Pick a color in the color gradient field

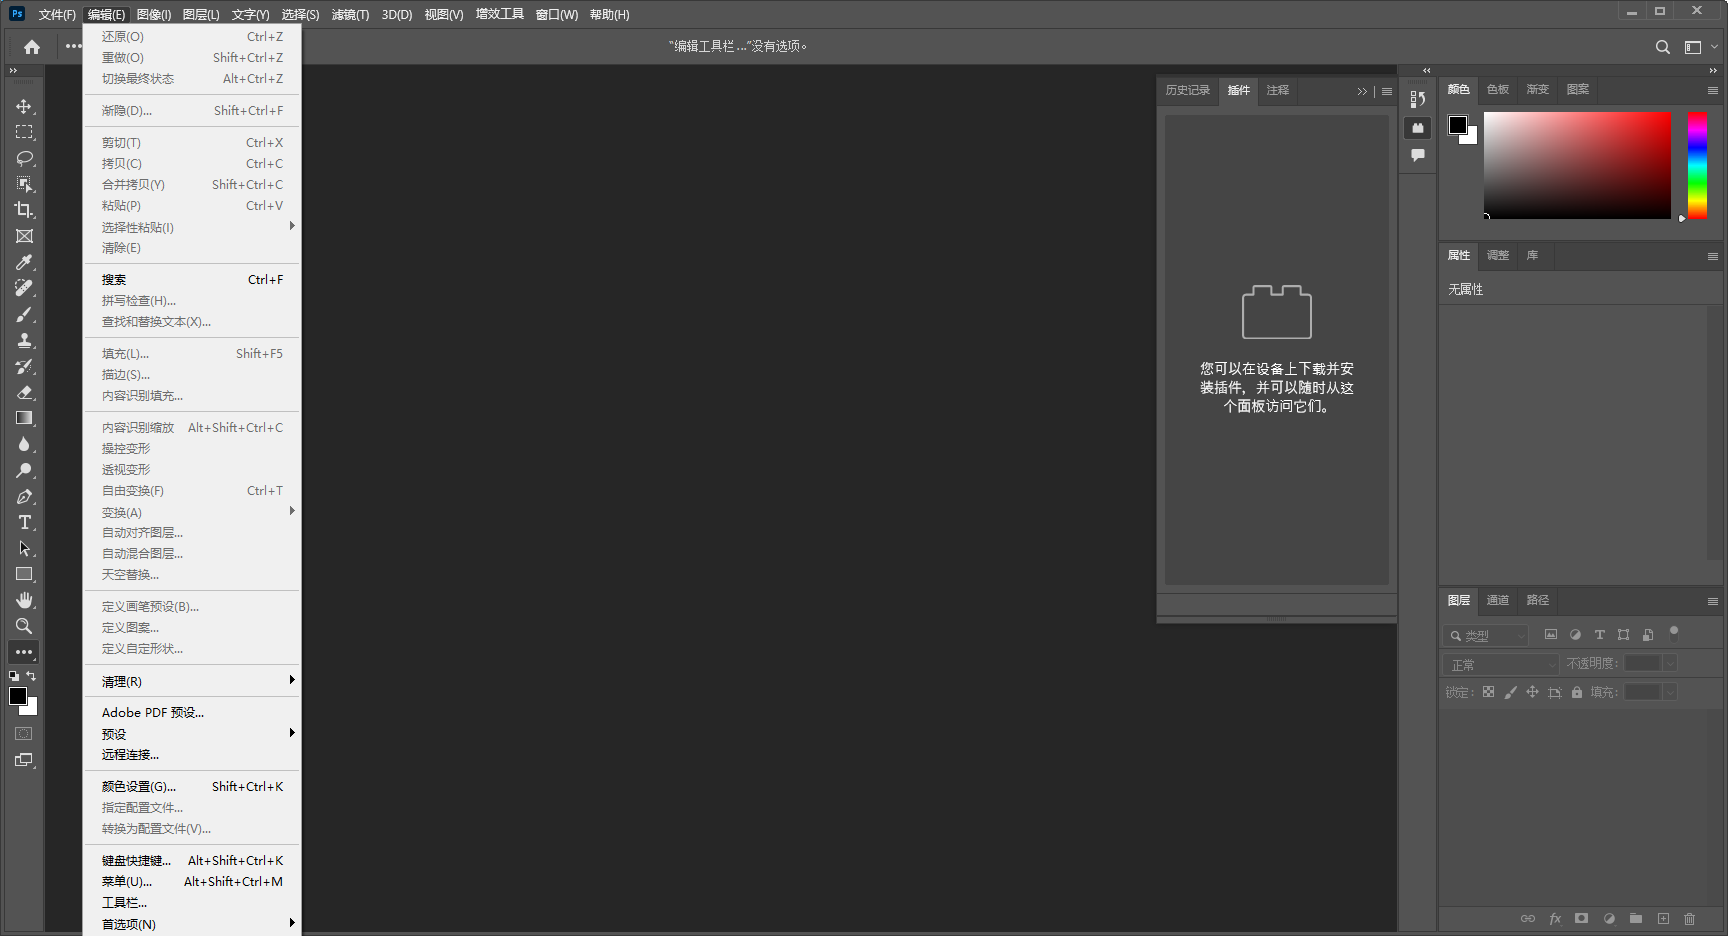tap(1576, 165)
